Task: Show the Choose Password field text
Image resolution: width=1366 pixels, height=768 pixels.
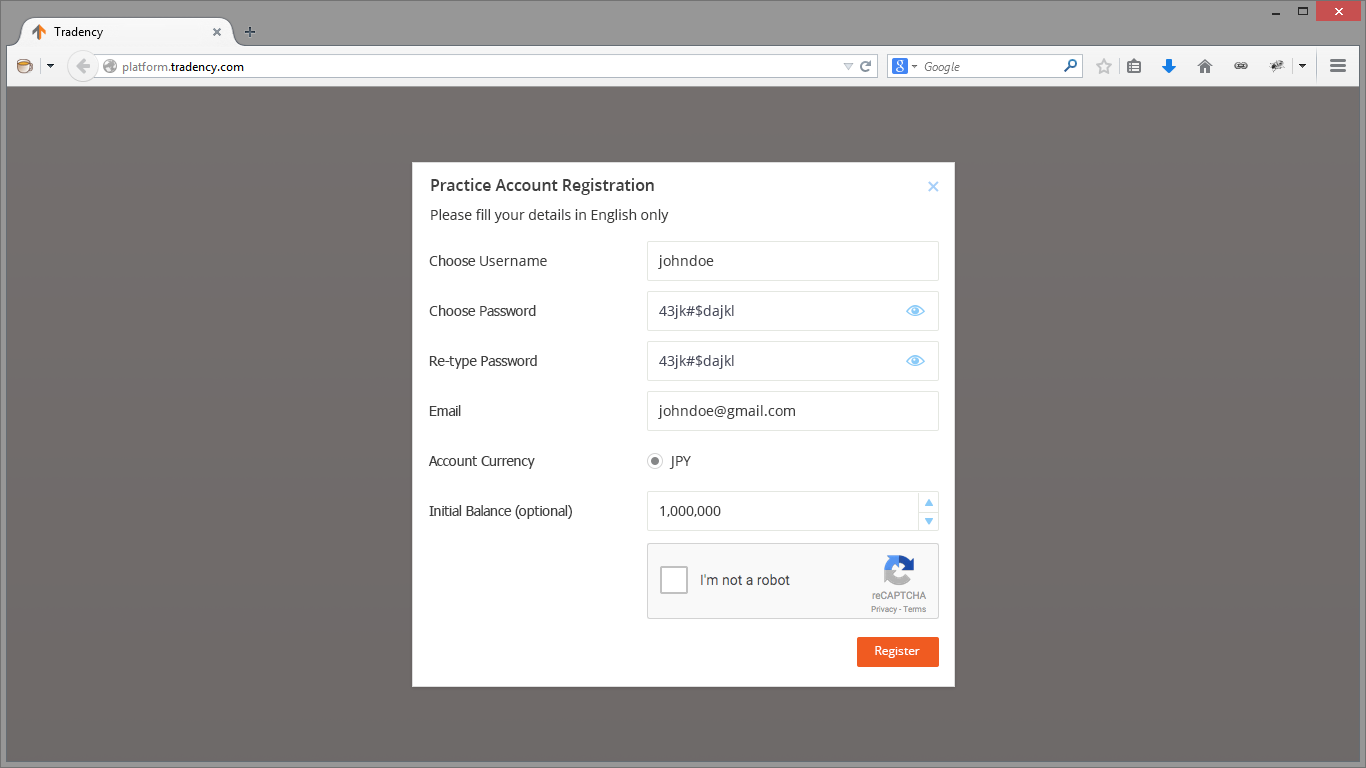Action: pyautogui.click(x=915, y=311)
